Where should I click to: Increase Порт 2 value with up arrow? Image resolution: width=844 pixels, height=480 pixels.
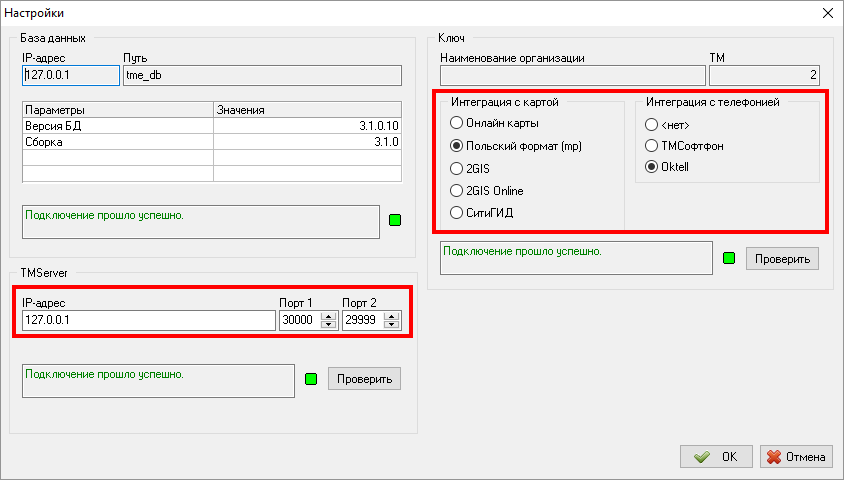[392, 316]
